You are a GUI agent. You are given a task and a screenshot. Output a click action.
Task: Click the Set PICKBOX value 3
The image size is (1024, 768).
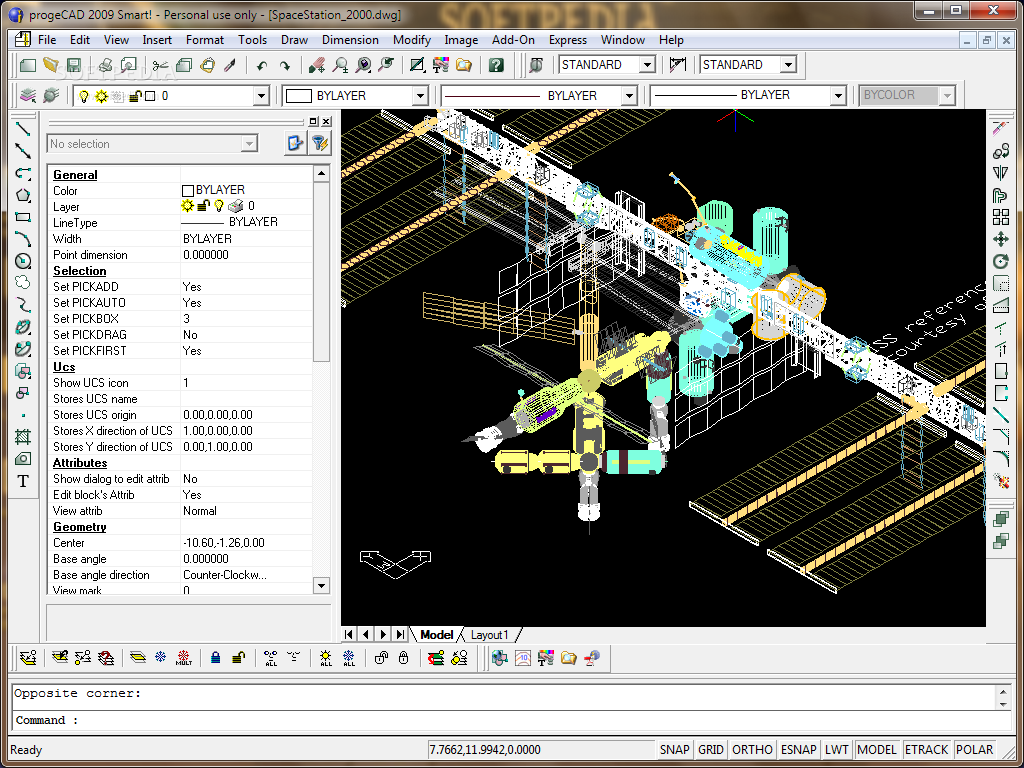[246, 319]
